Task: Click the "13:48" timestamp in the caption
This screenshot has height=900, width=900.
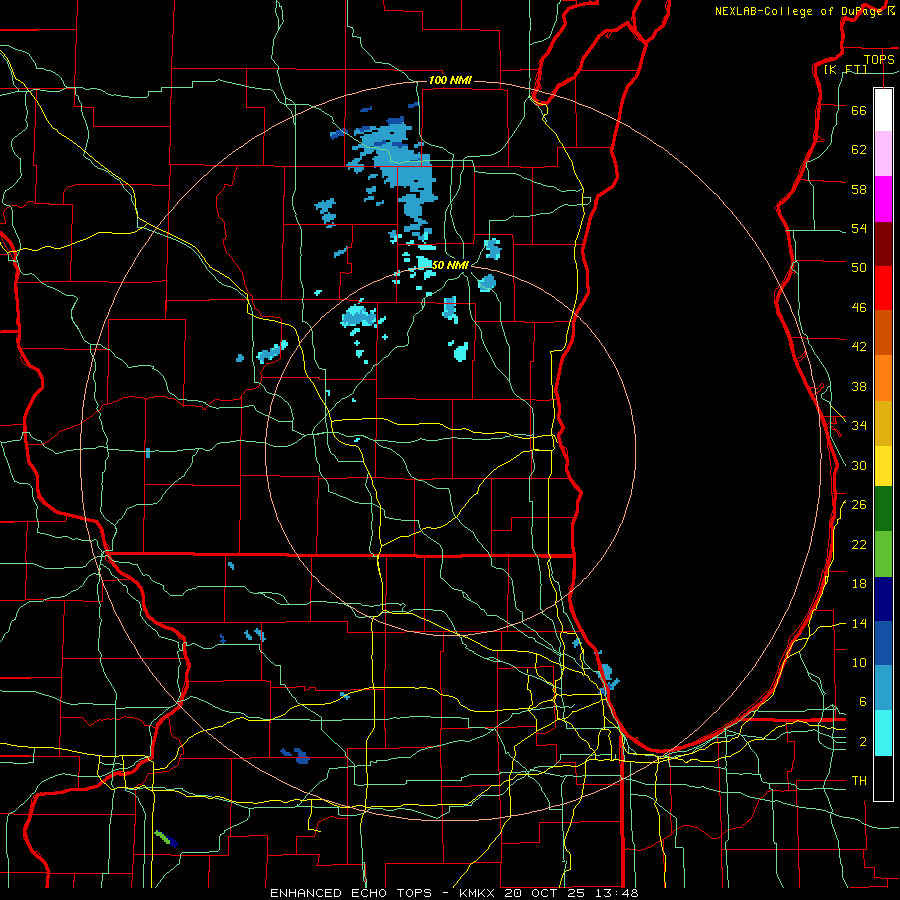Action: [617, 893]
